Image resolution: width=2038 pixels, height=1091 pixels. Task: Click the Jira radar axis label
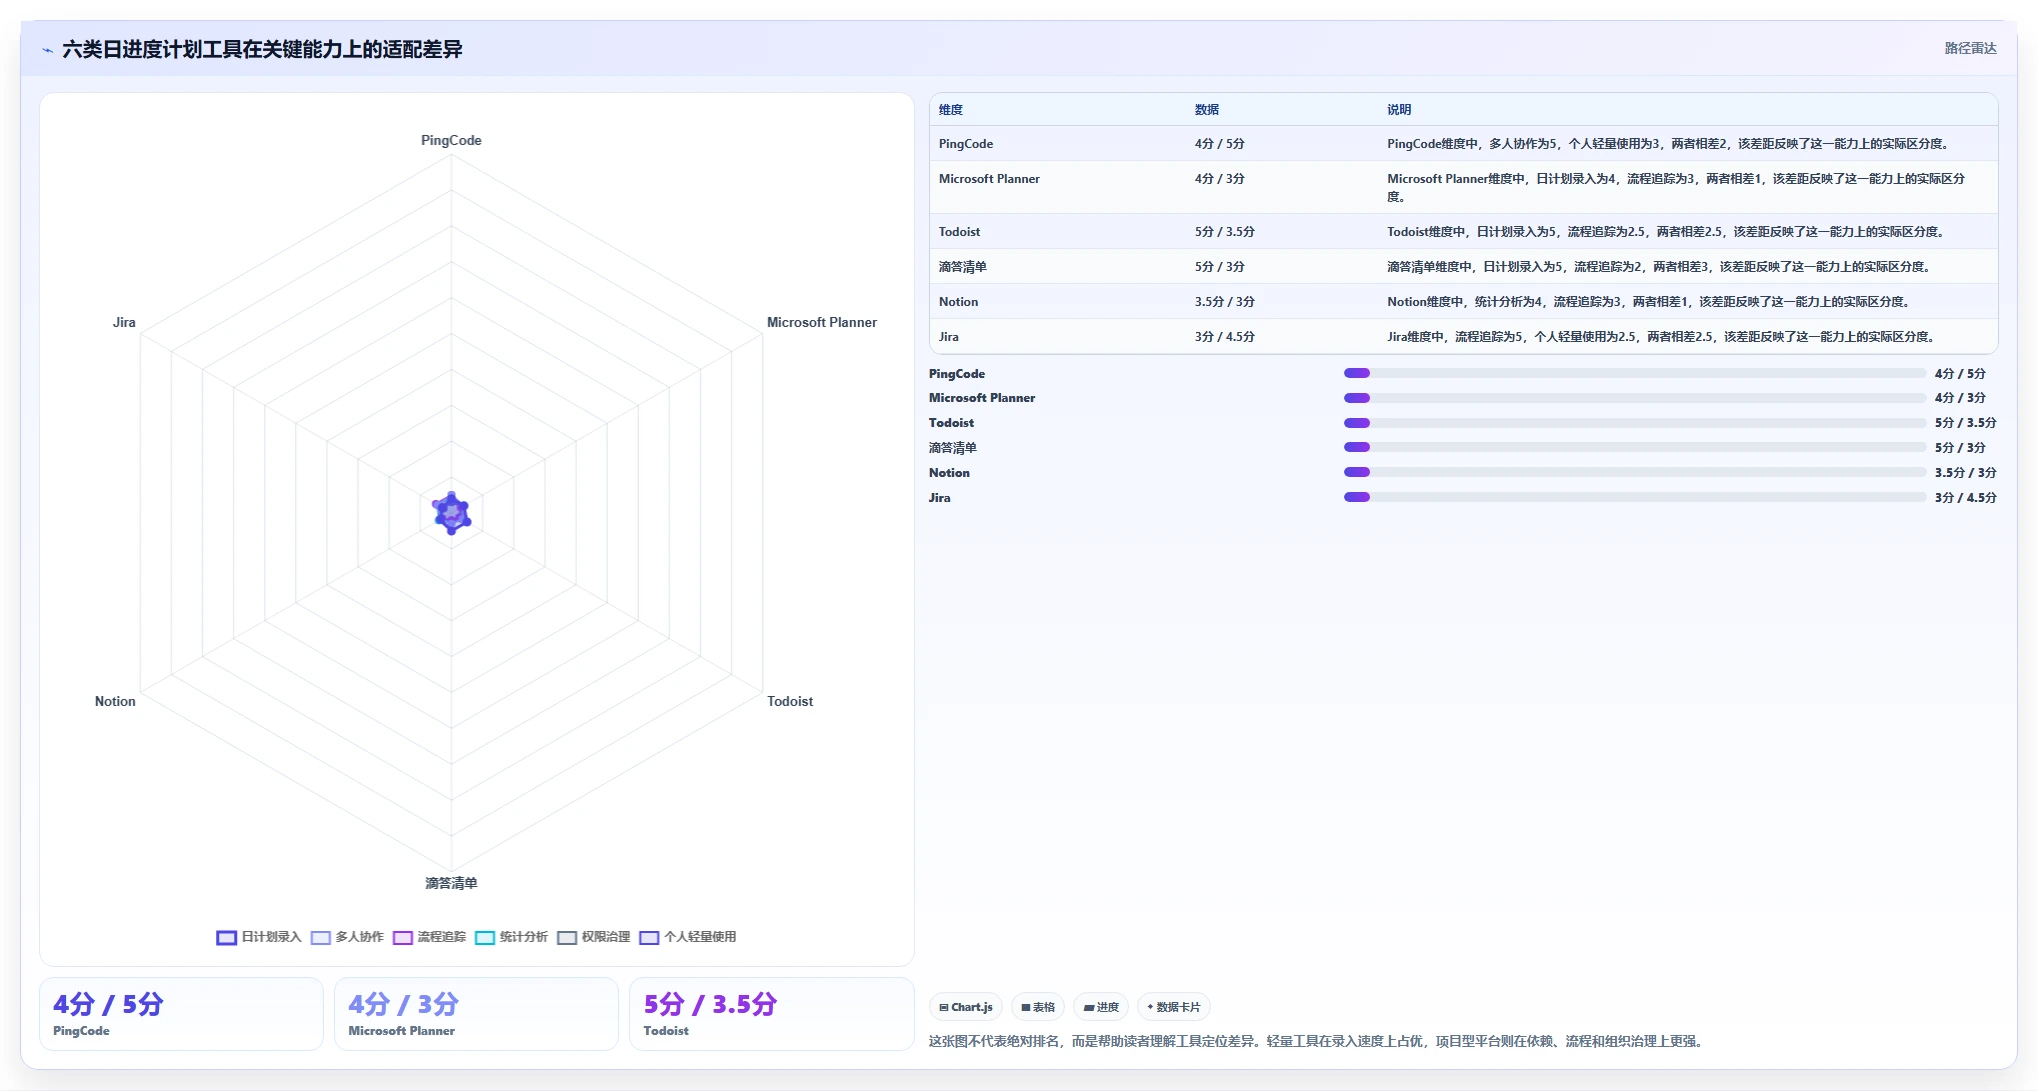[124, 323]
